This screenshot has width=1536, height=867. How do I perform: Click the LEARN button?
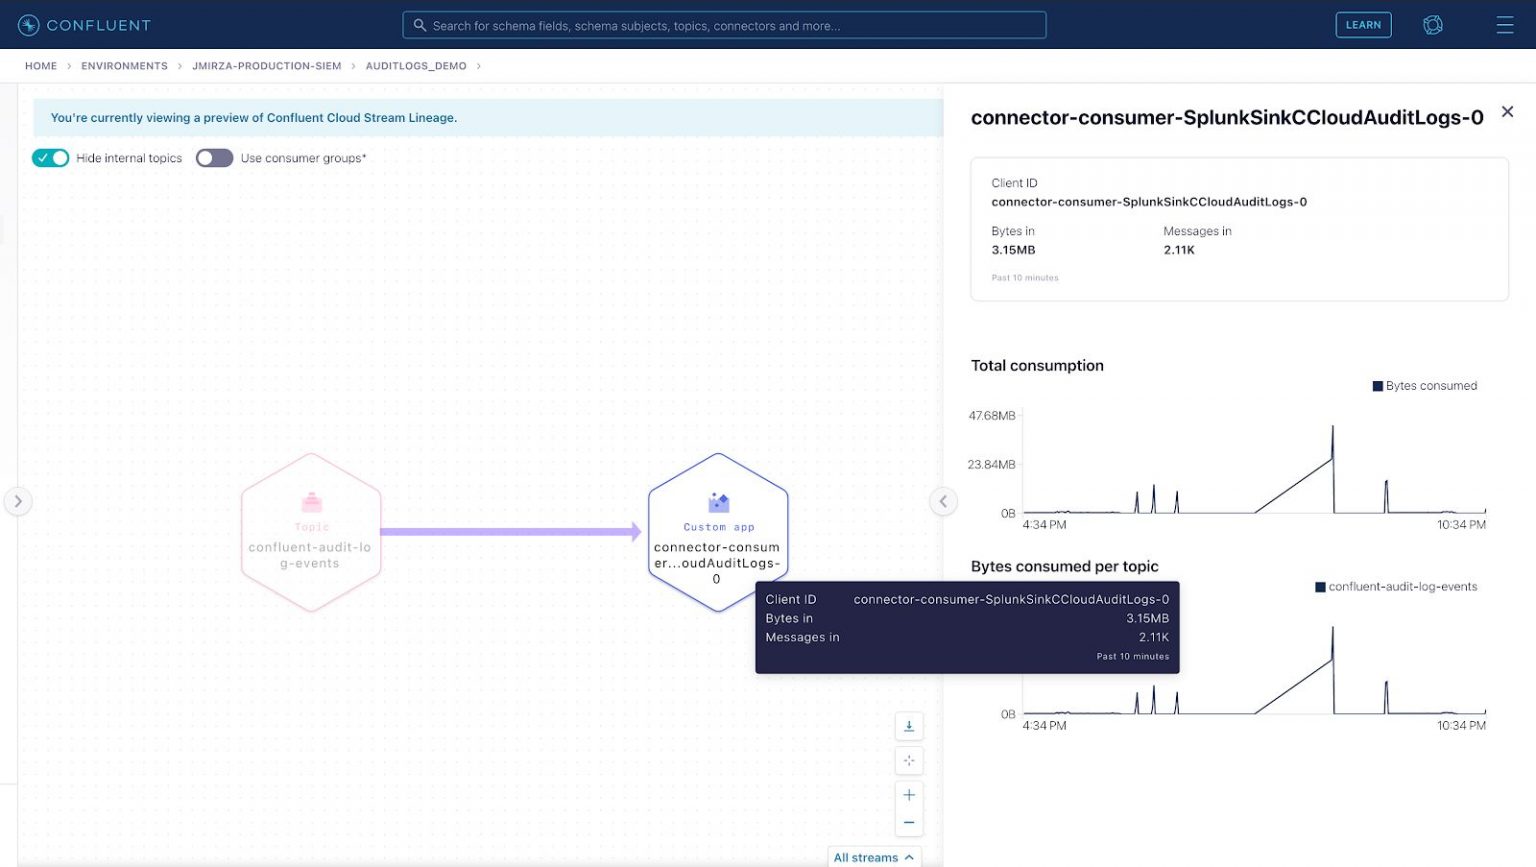[x=1363, y=24]
